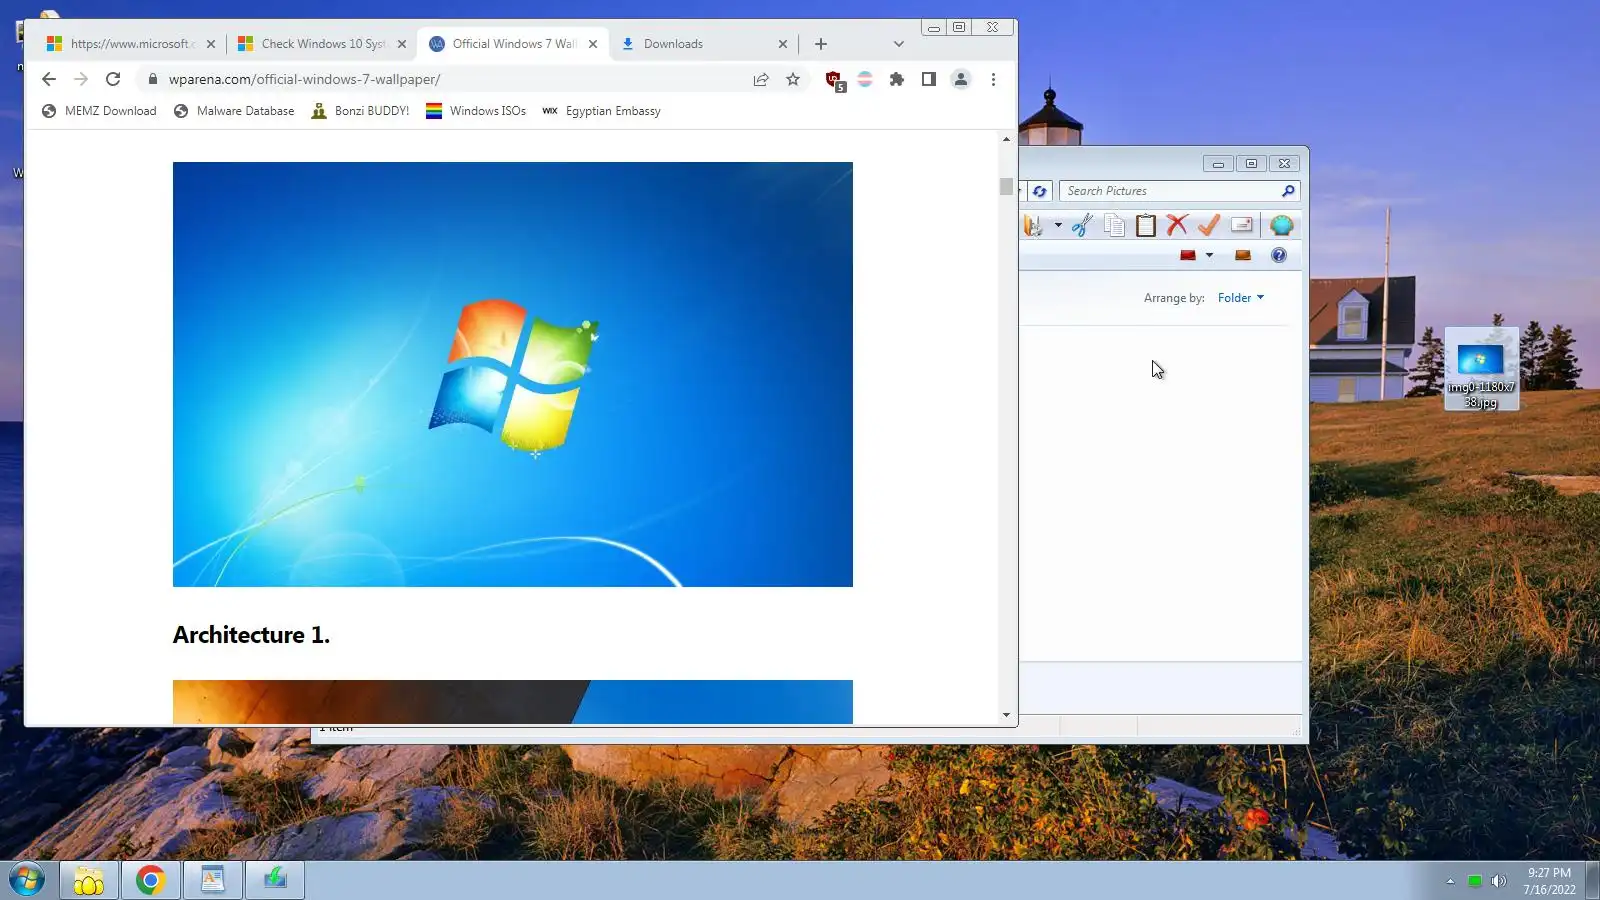Open Chrome's three-dot menu
Viewport: 1600px width, 900px height.
[x=993, y=79]
